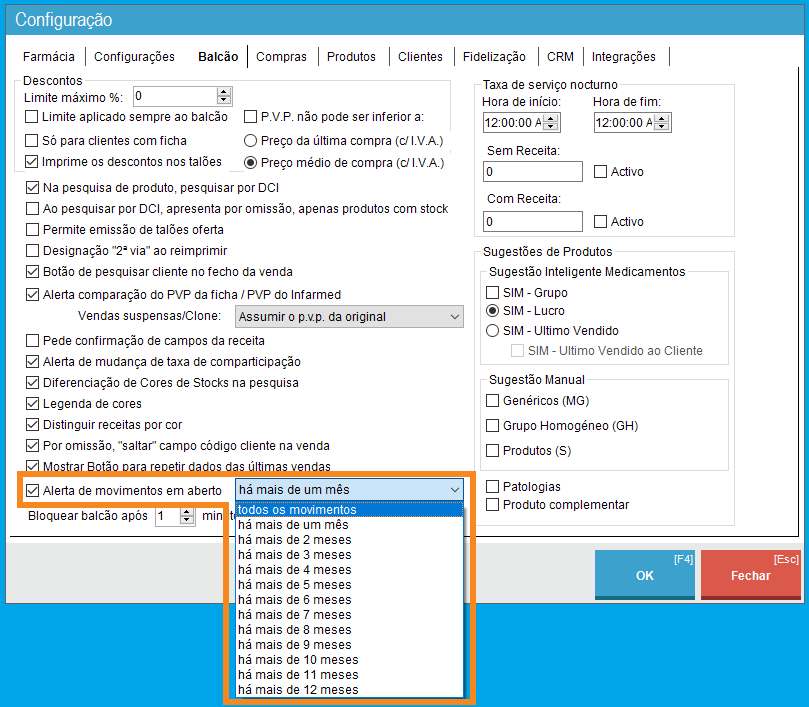Toggle 'Legenda de cores' checkbox

click(x=32, y=403)
